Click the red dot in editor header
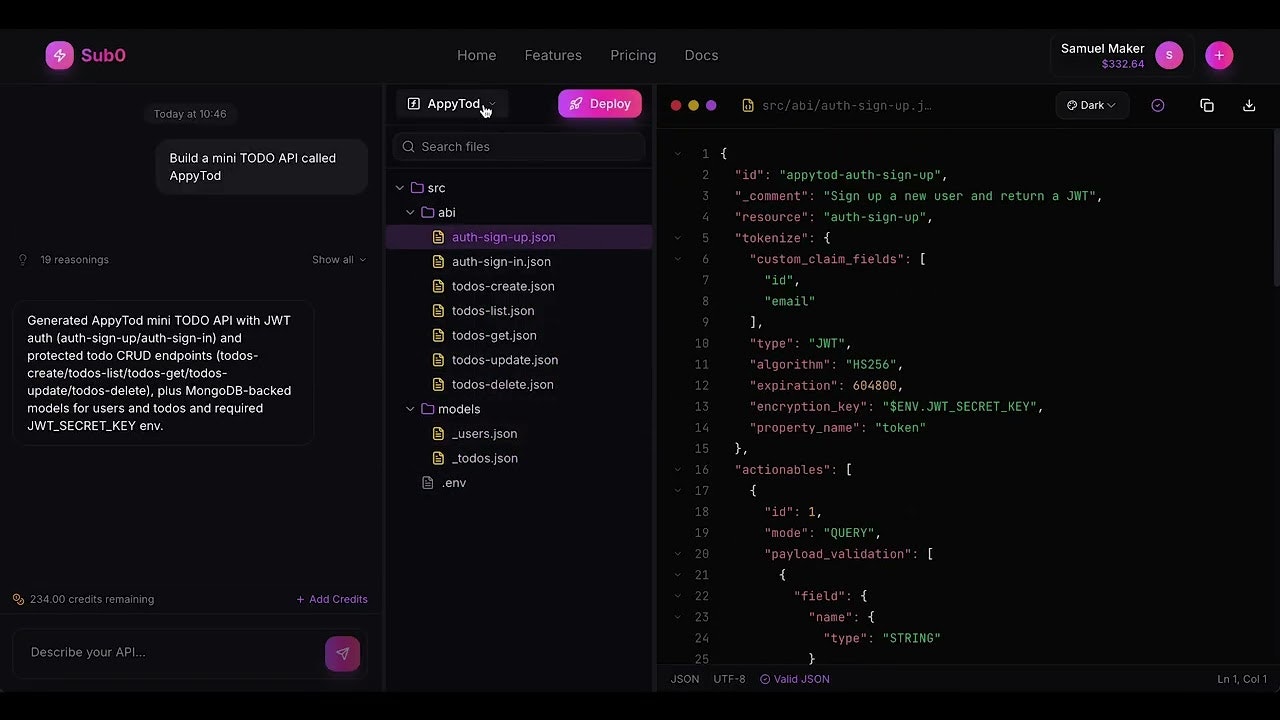The width and height of the screenshot is (1280, 720). point(676,105)
